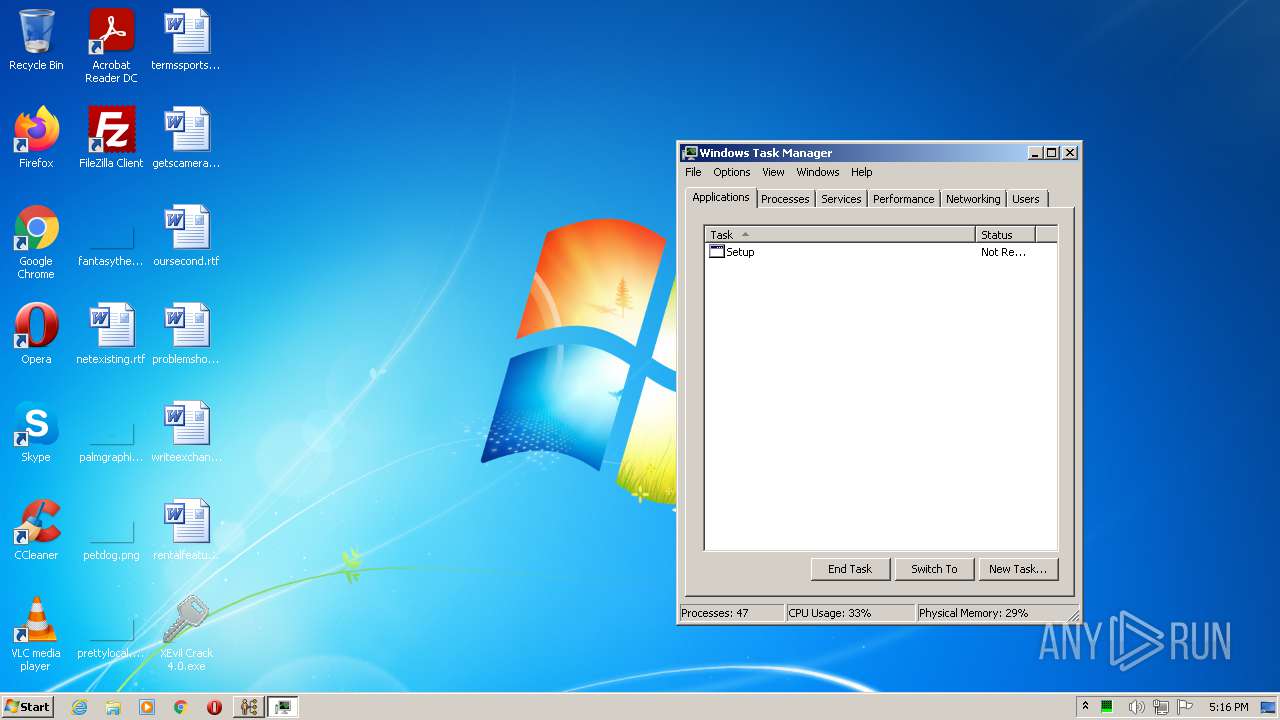Show hidden tray icons arrow

click(x=1085, y=707)
